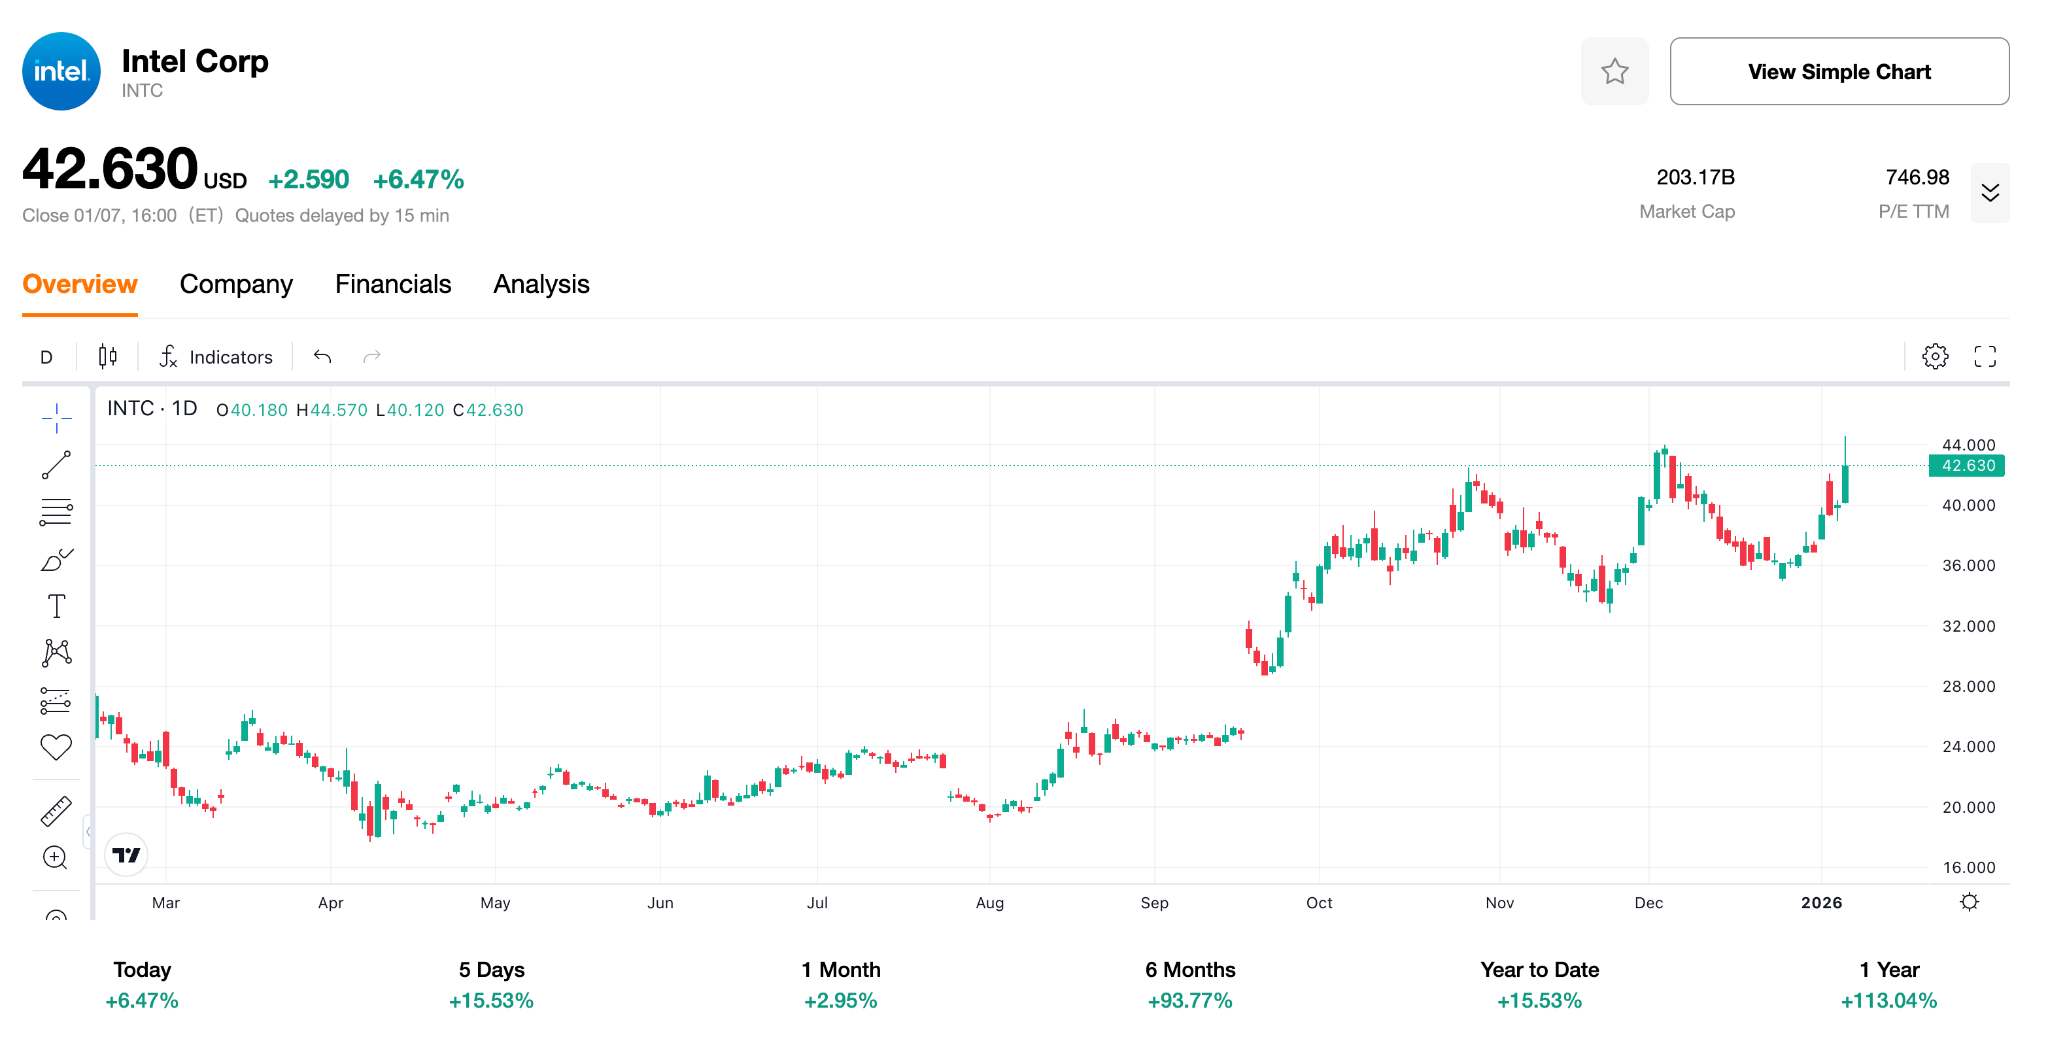Select the brush drawing tool
The image size is (2048, 1042).
coord(56,560)
